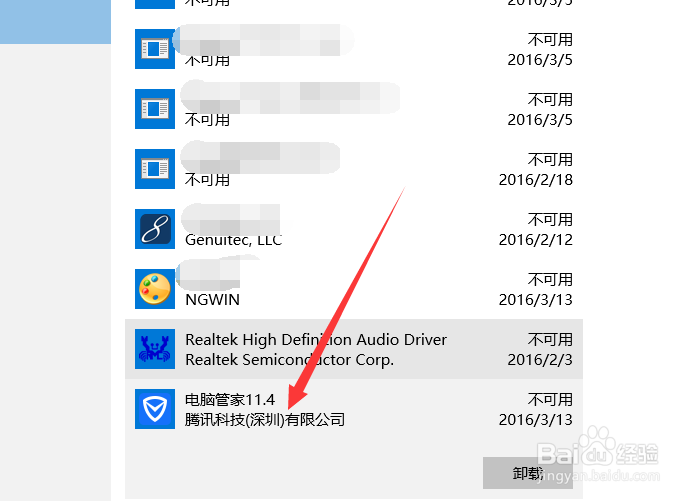The image size is (700, 501).
Task: Click the generic app icon above the 2016/2/18 entry
Action: (155, 109)
